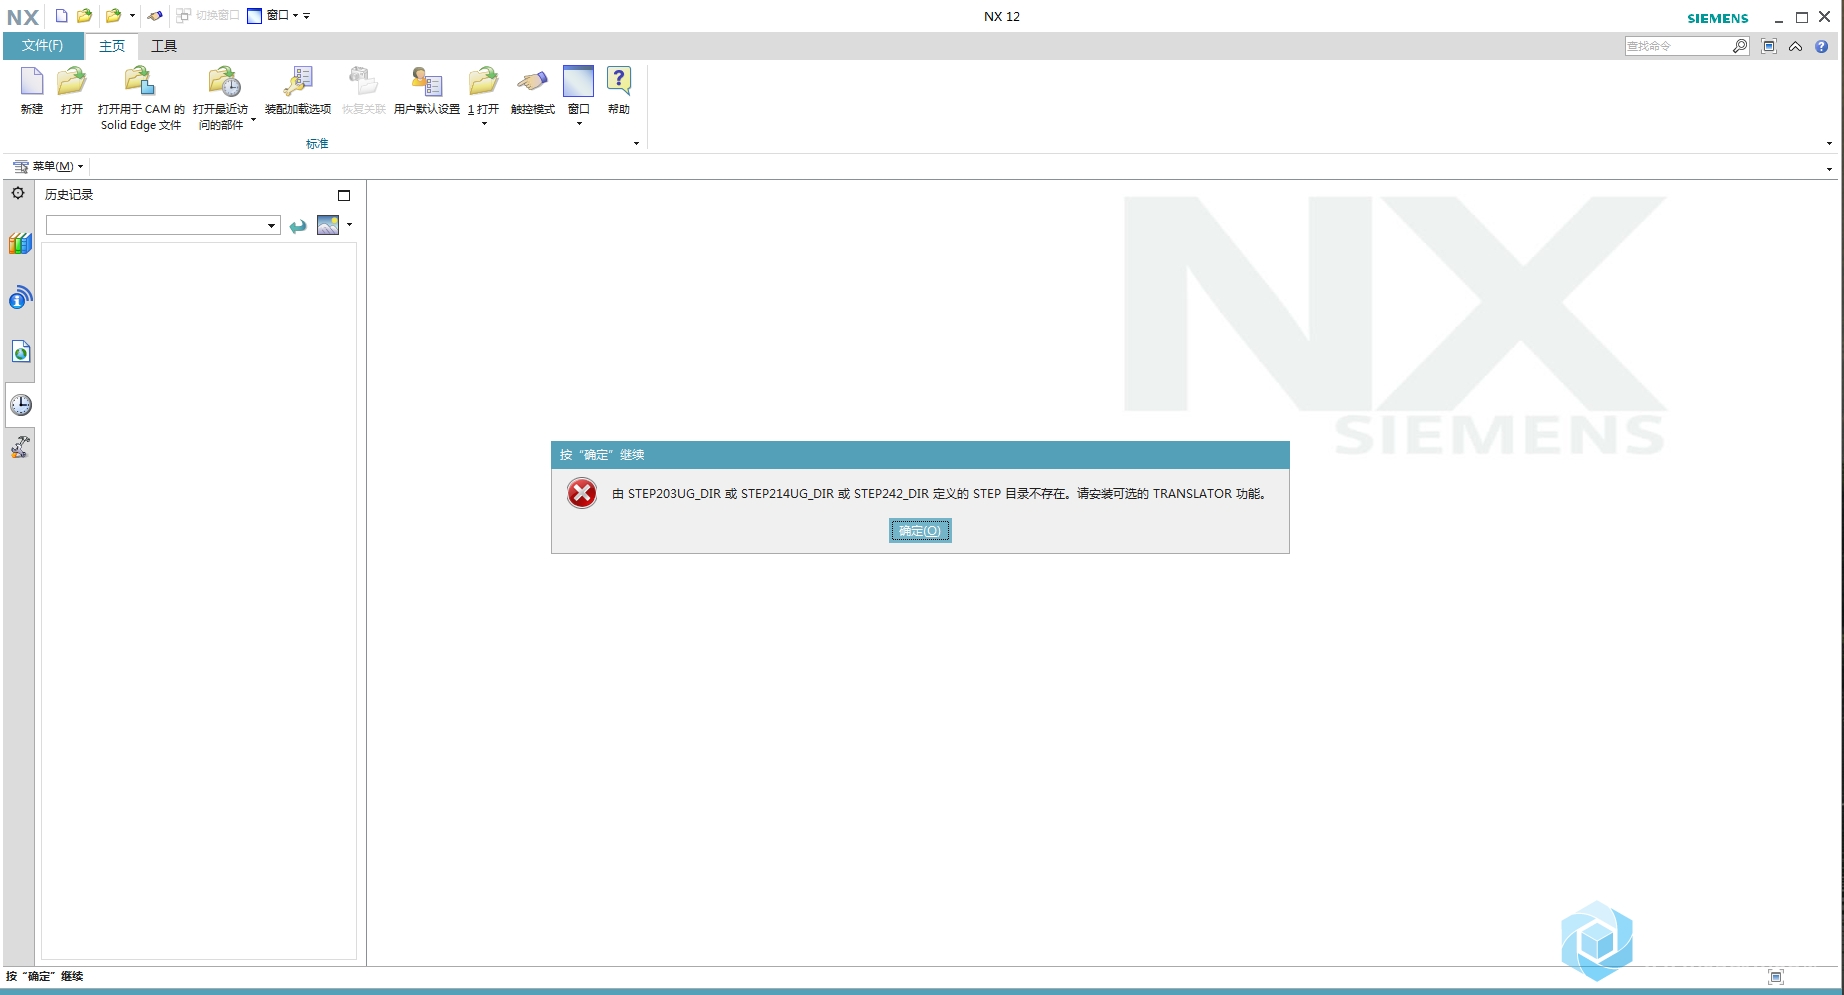Expand the 打开最近访问的部件 dropdown arrow
This screenshot has width=1844, height=995.
(253, 120)
